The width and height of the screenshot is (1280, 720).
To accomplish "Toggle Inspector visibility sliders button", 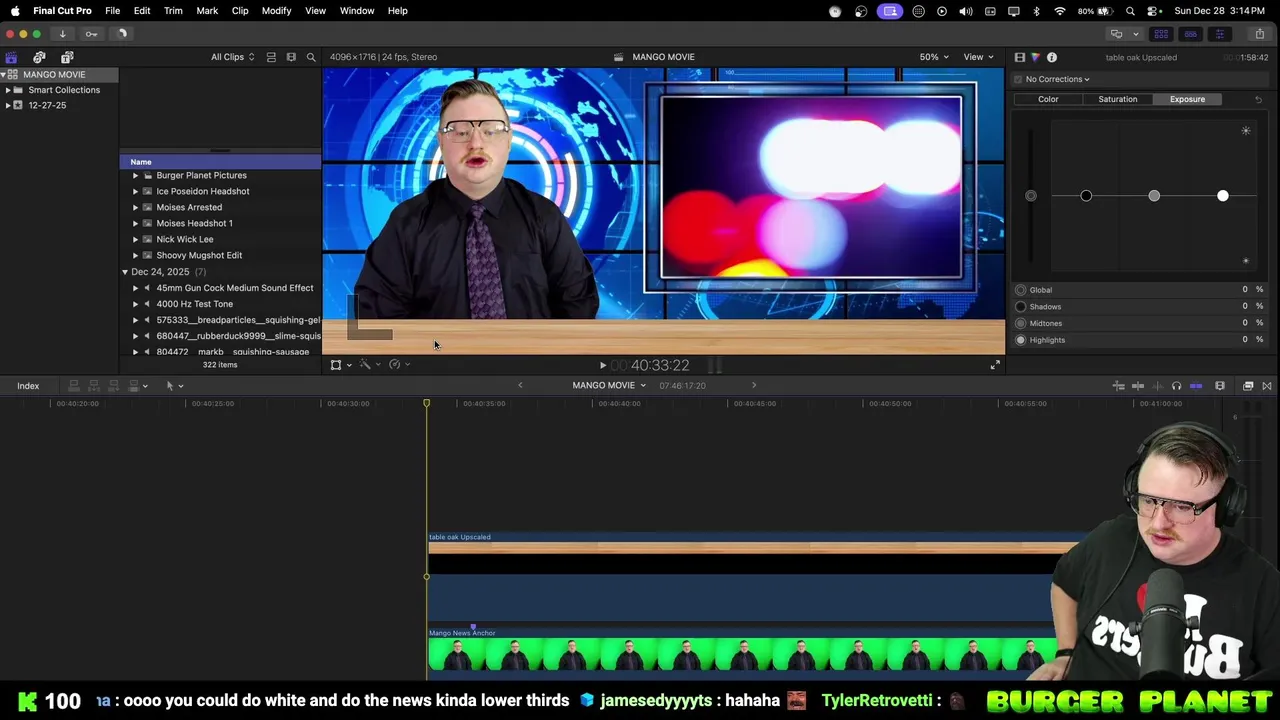I will pos(1220,34).
